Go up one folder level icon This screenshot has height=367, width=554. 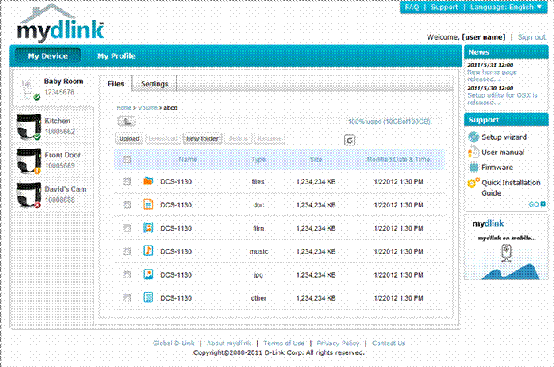tap(126, 122)
